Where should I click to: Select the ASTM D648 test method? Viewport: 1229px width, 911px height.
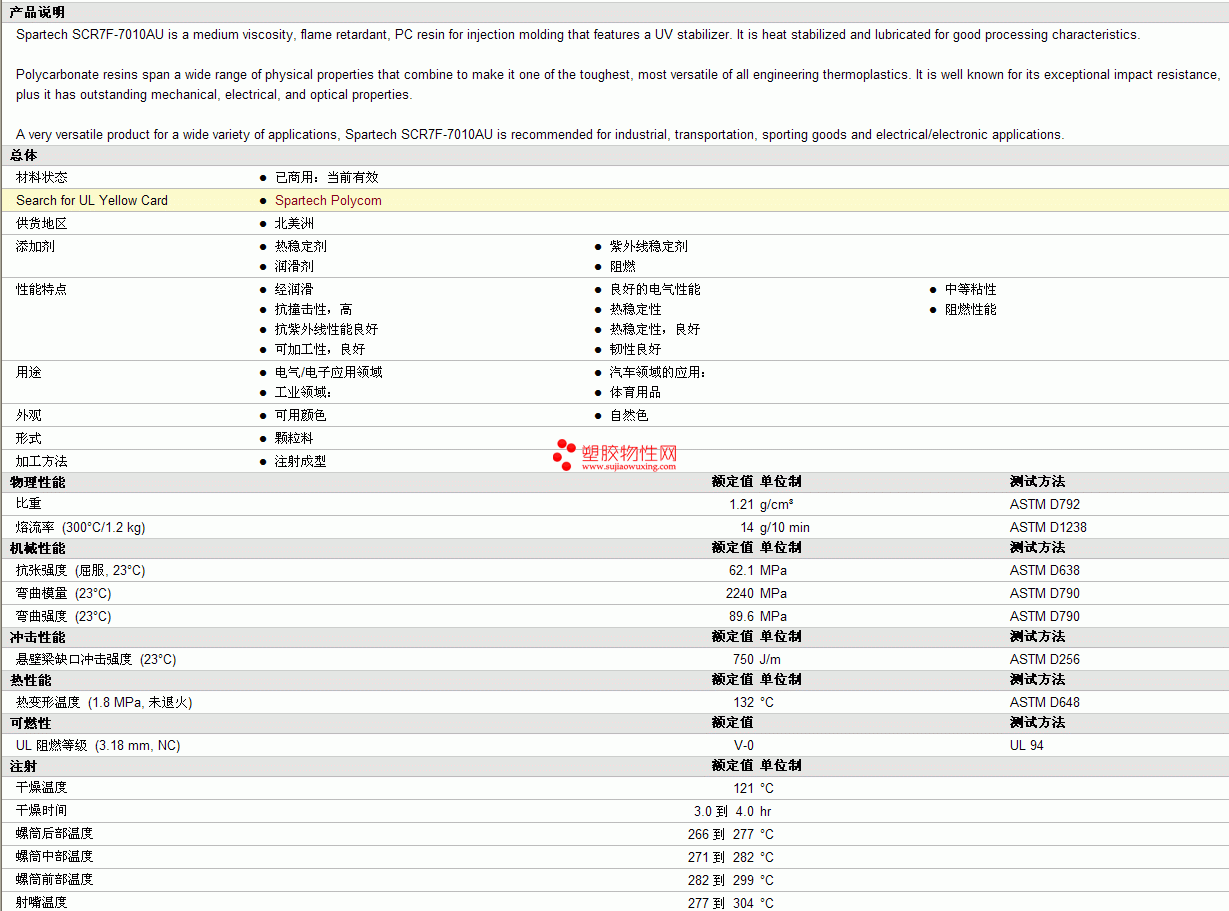click(x=1045, y=702)
